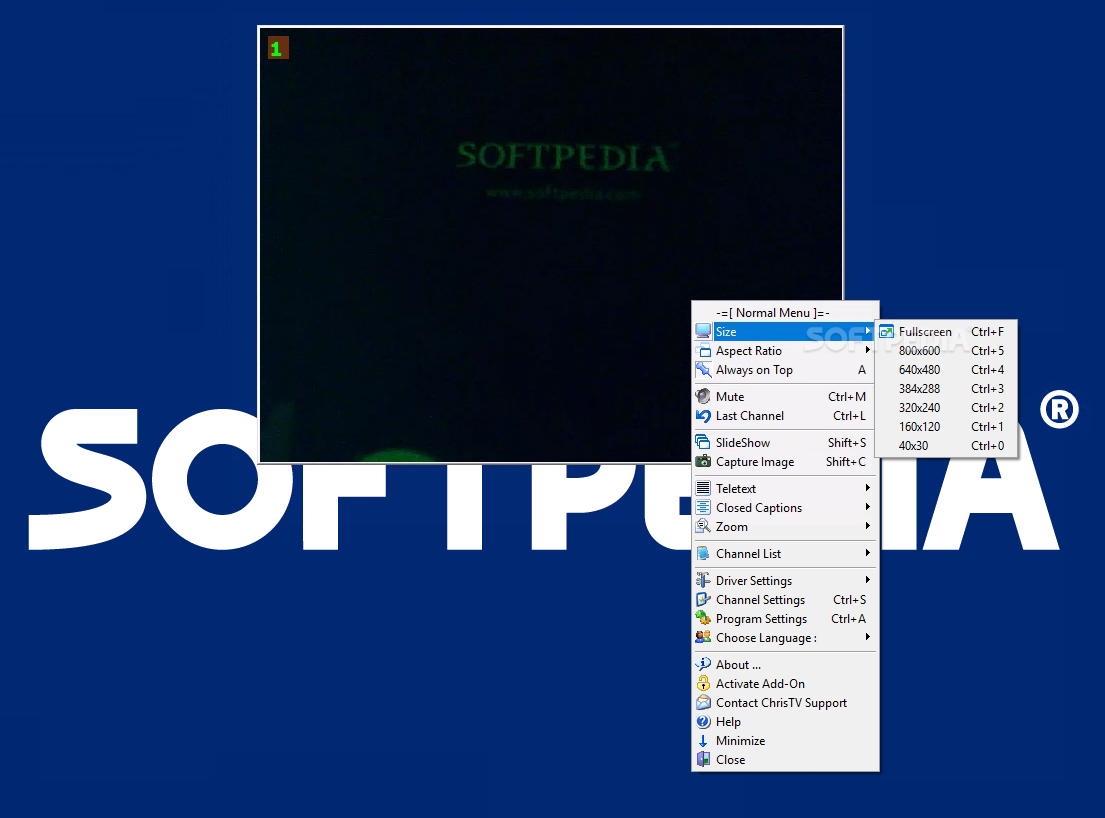
Task: Click the -=[ Normal Menu ]=- header
Action: tap(772, 313)
